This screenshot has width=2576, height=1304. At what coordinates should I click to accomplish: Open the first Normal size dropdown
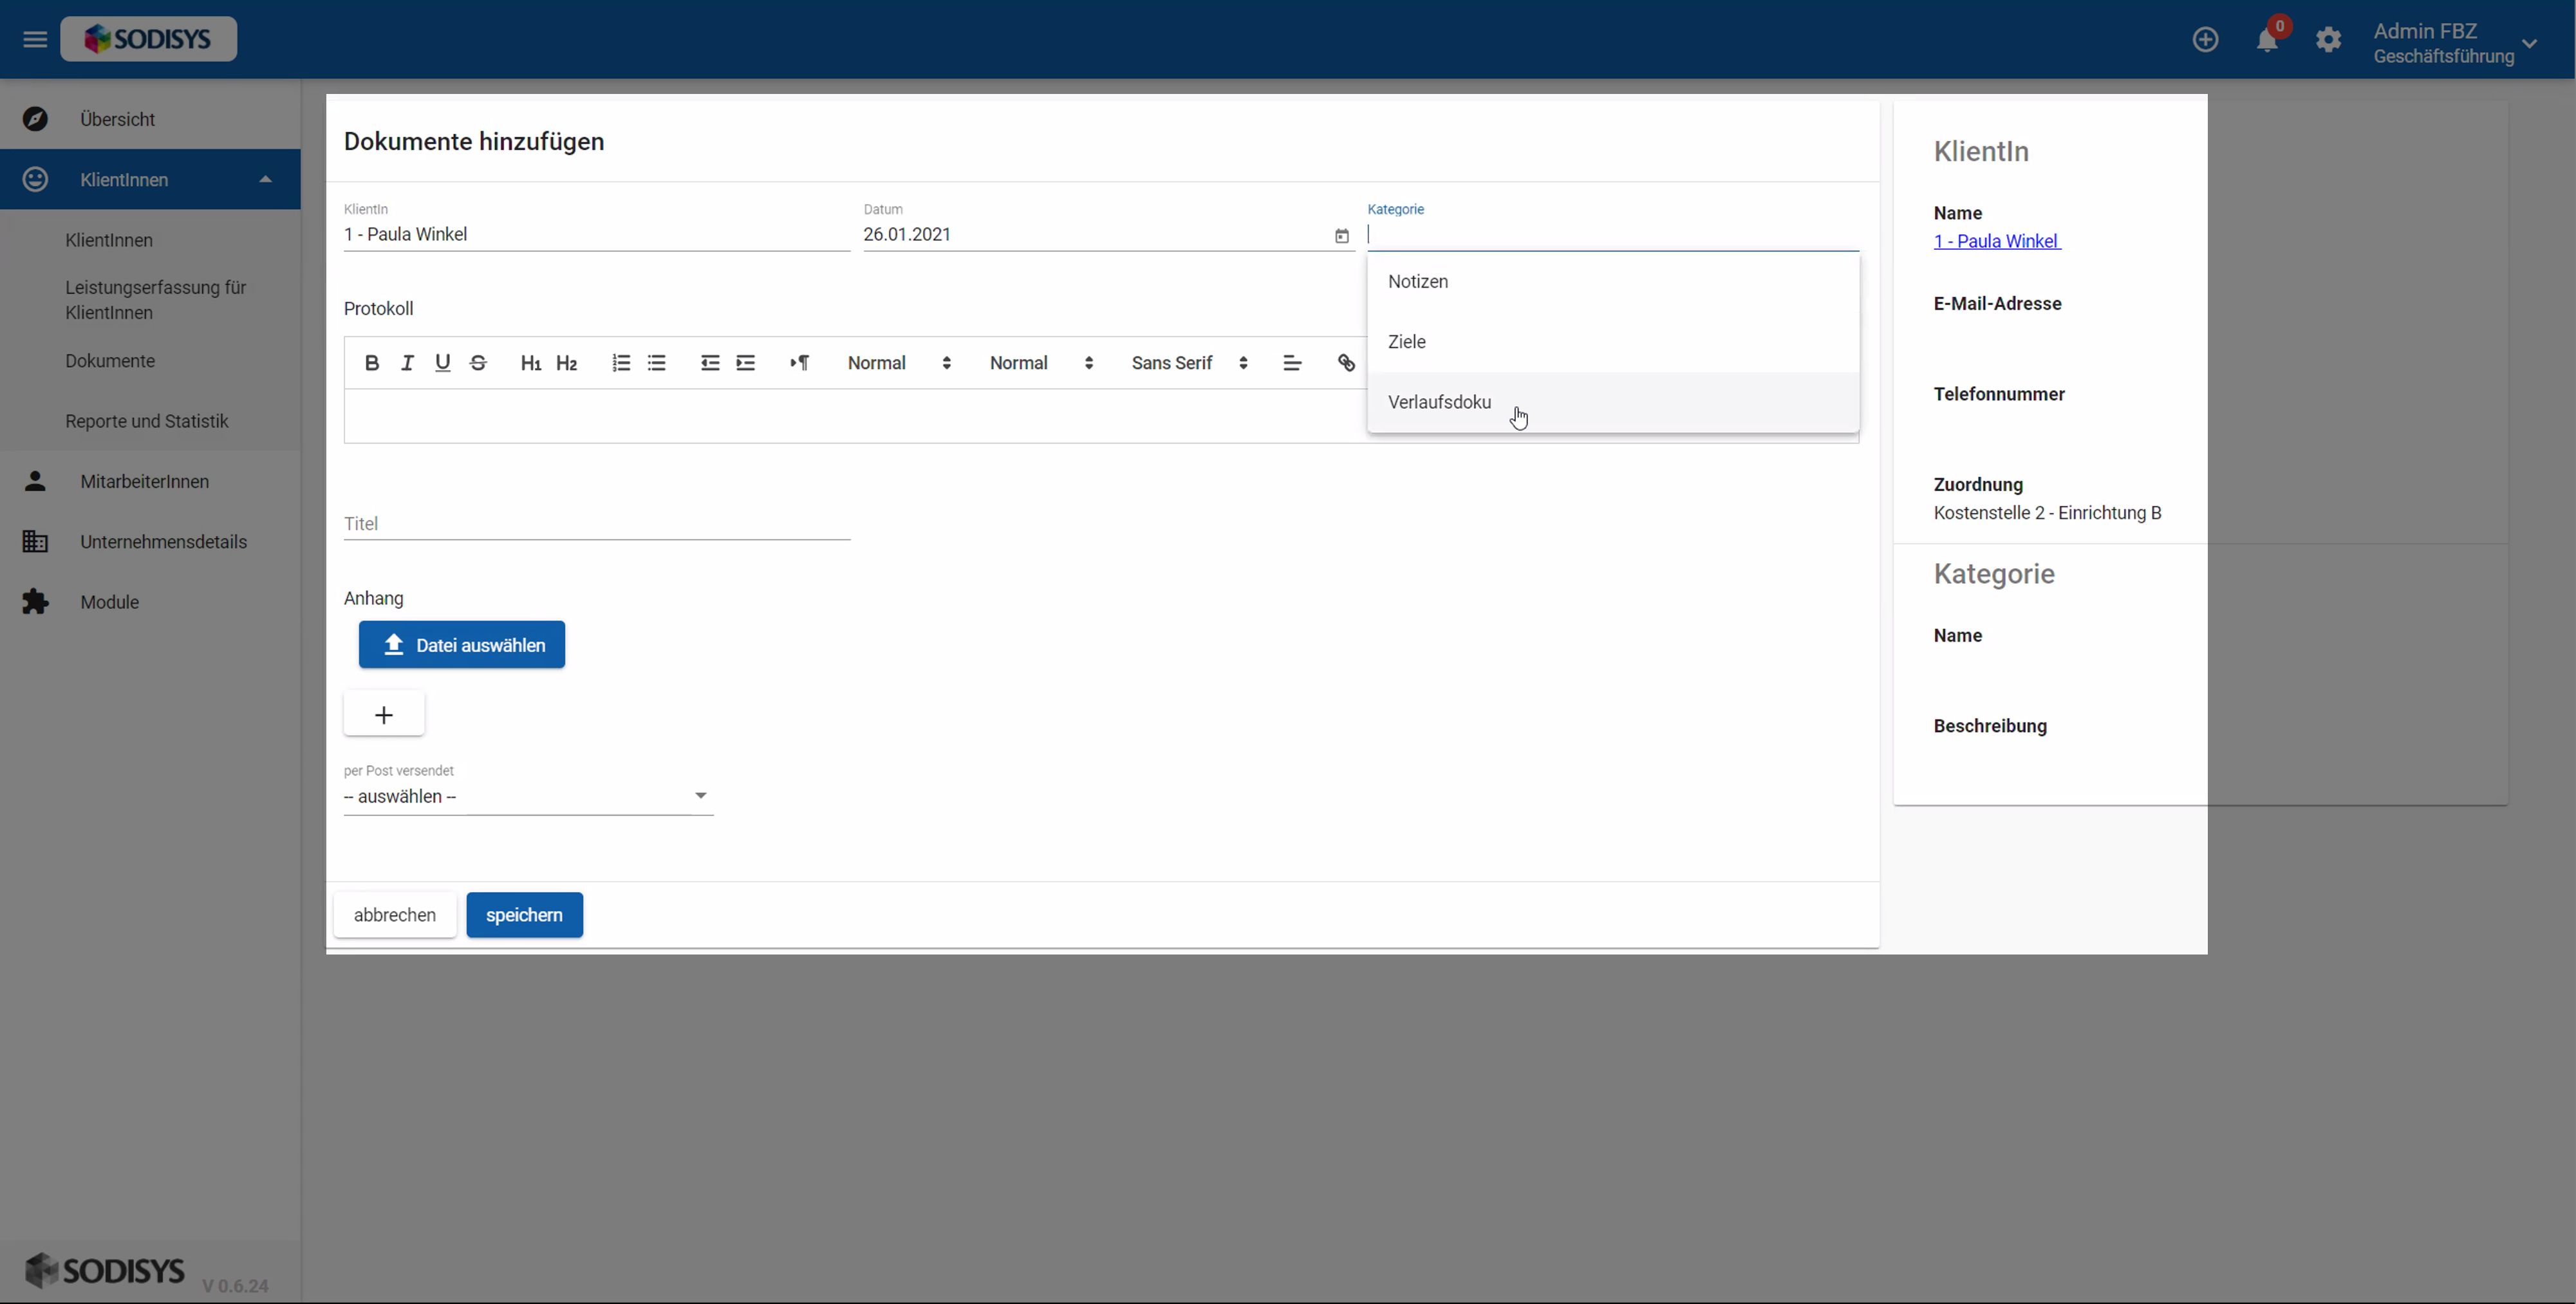click(x=899, y=363)
